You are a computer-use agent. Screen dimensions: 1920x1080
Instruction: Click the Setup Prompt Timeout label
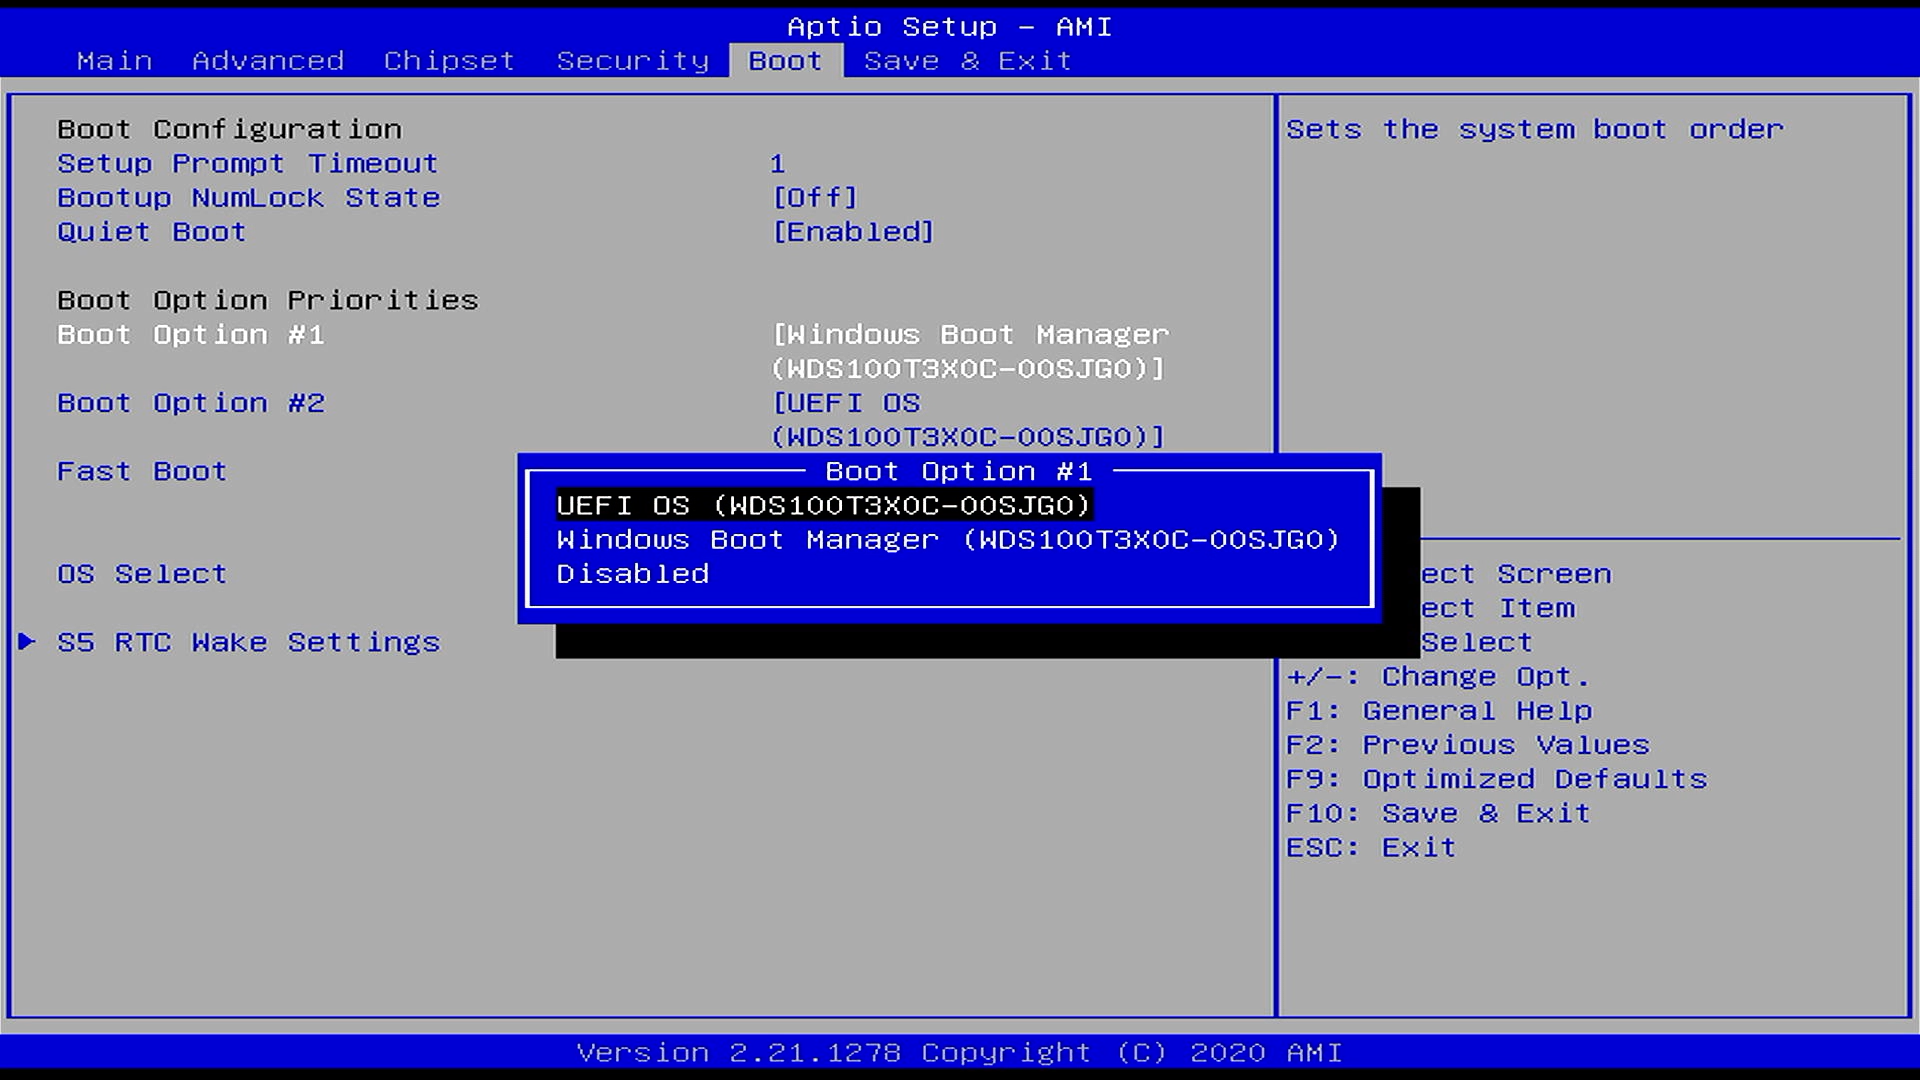coord(247,164)
